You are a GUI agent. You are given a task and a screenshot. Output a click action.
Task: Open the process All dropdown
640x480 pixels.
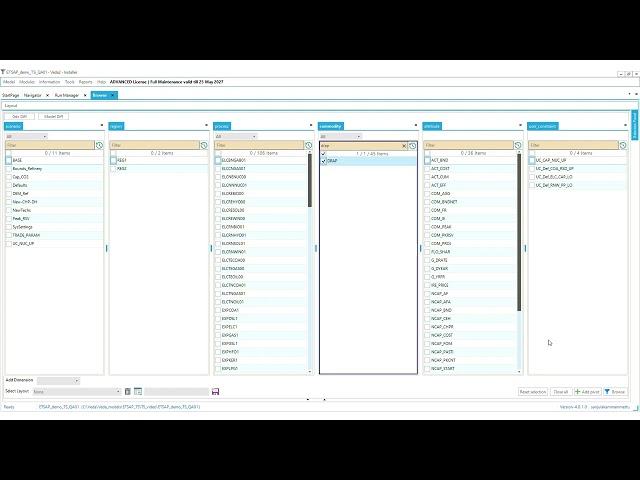pos(236,136)
